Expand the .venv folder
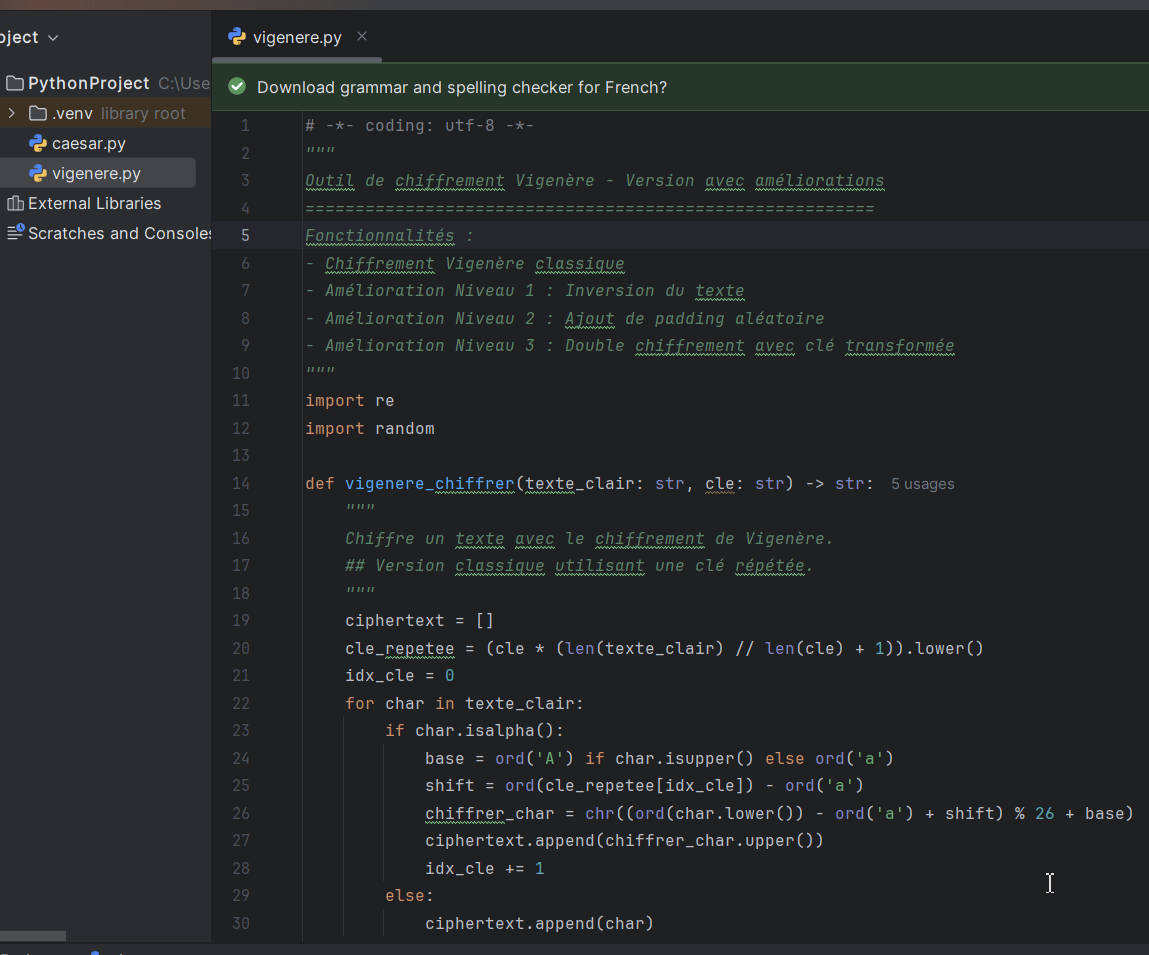The image size is (1149, 955). tap(12, 113)
